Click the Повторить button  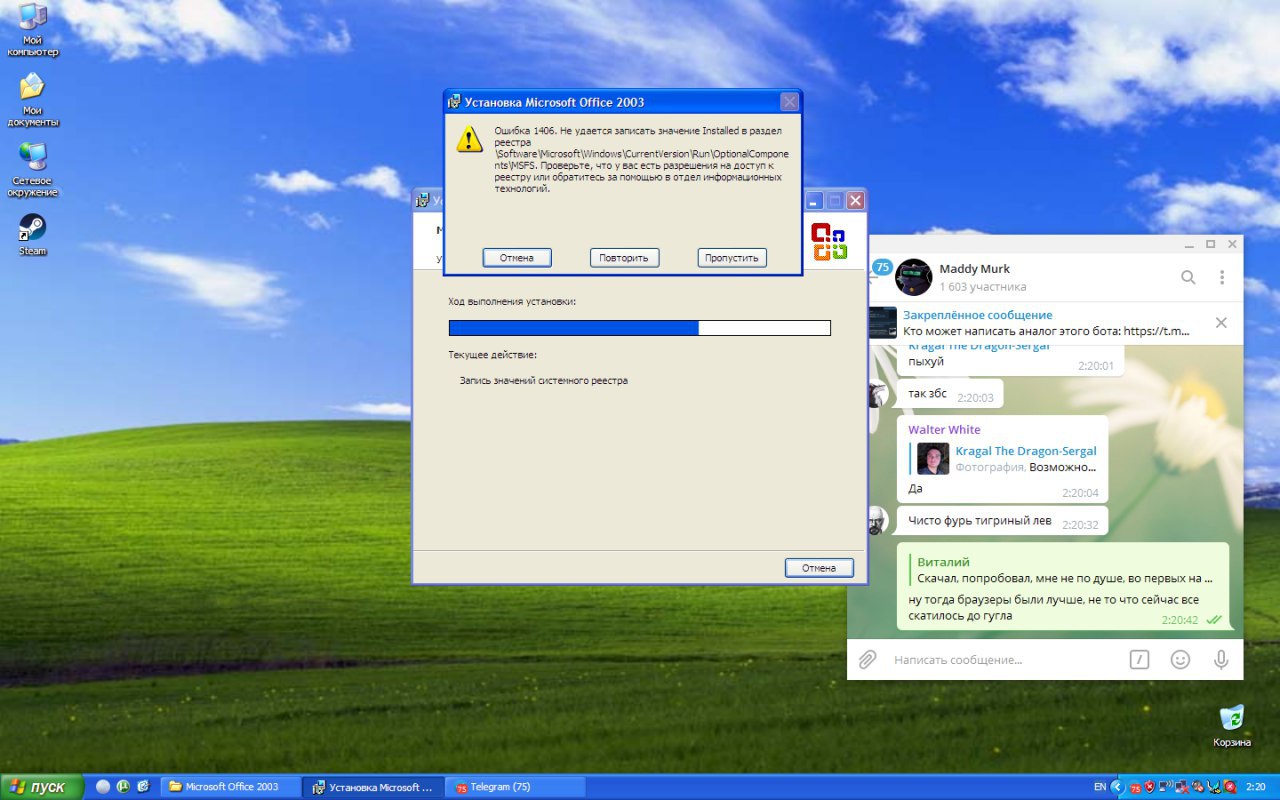pos(624,258)
